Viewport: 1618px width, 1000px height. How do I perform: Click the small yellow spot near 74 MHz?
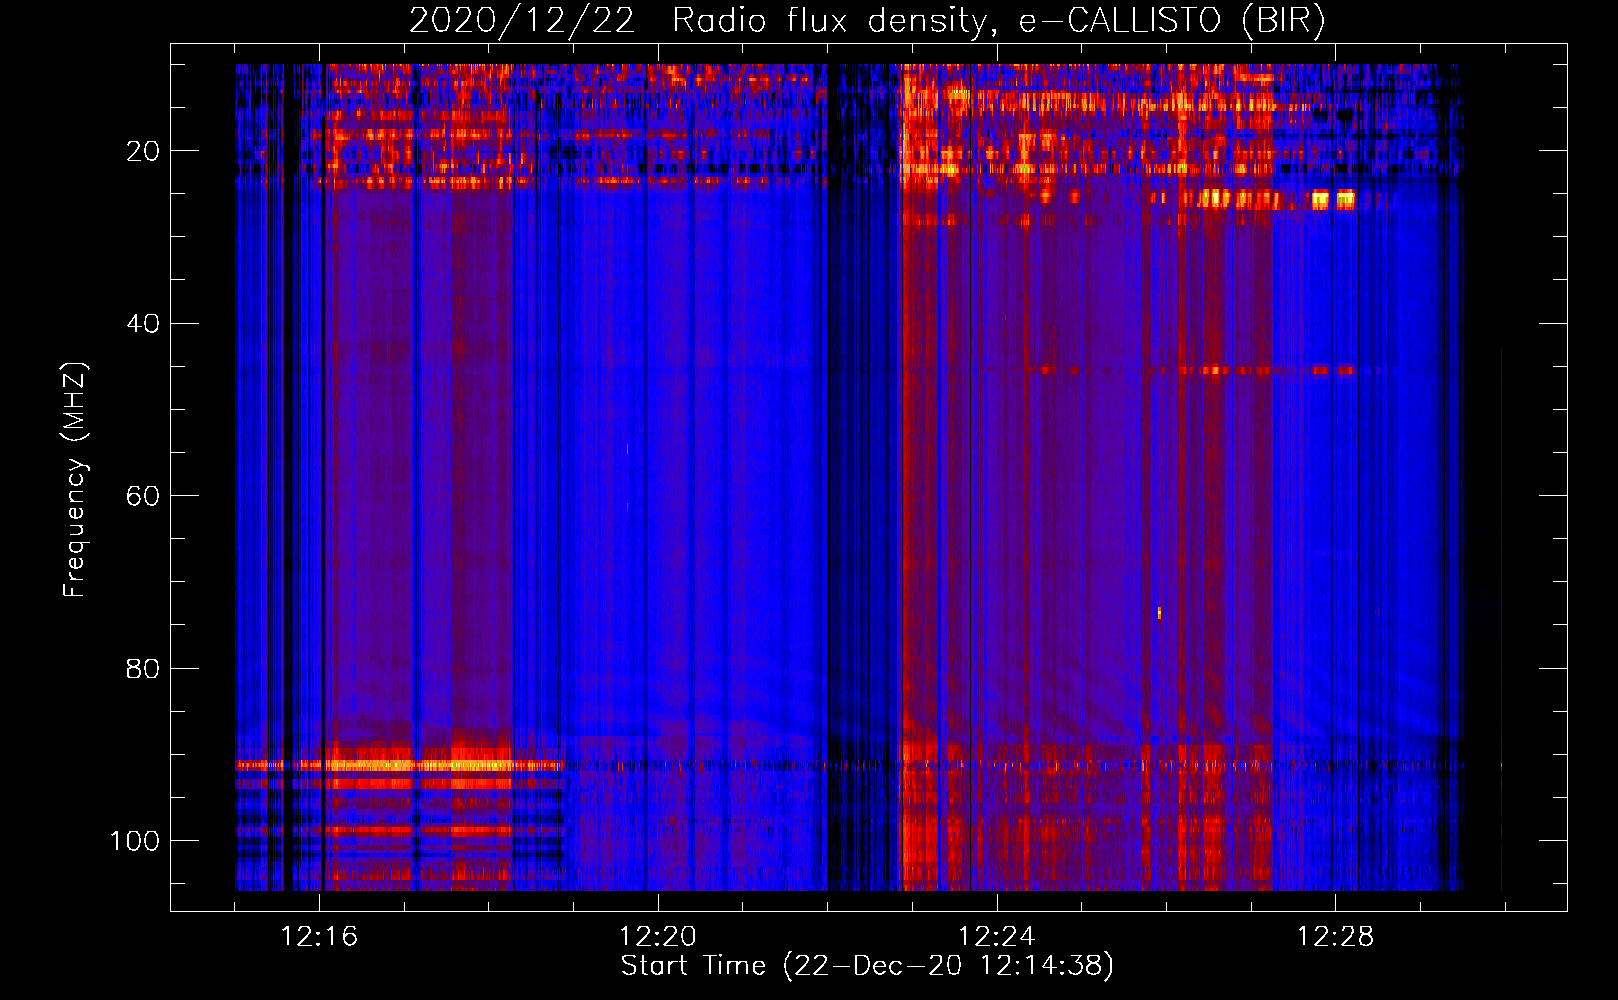1159,613
